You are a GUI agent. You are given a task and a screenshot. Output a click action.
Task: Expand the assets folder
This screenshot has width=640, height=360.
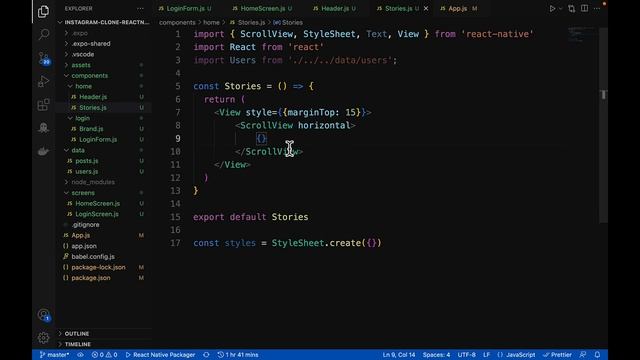(81, 65)
